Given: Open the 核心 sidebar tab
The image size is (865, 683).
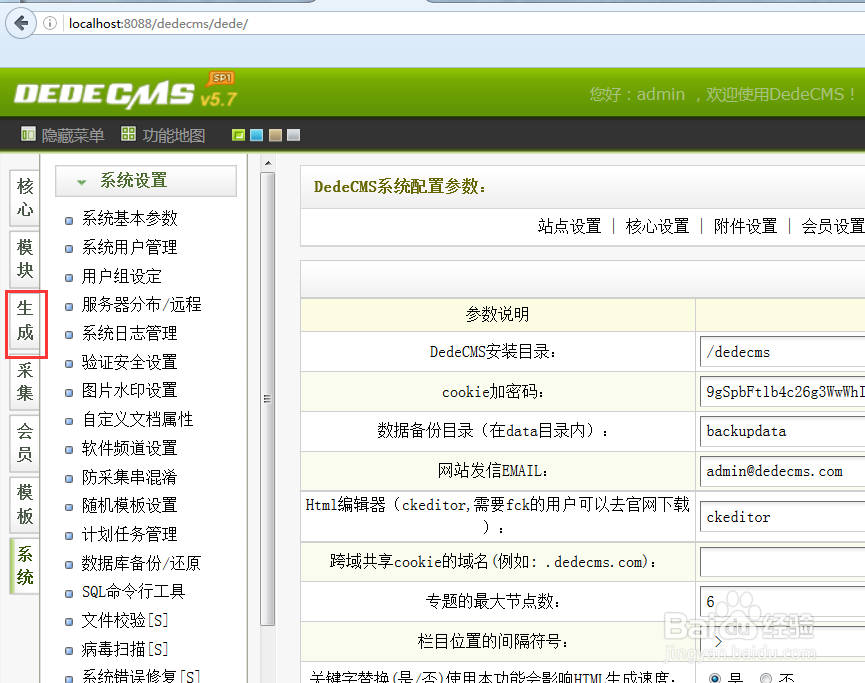Looking at the screenshot, I should [x=25, y=198].
